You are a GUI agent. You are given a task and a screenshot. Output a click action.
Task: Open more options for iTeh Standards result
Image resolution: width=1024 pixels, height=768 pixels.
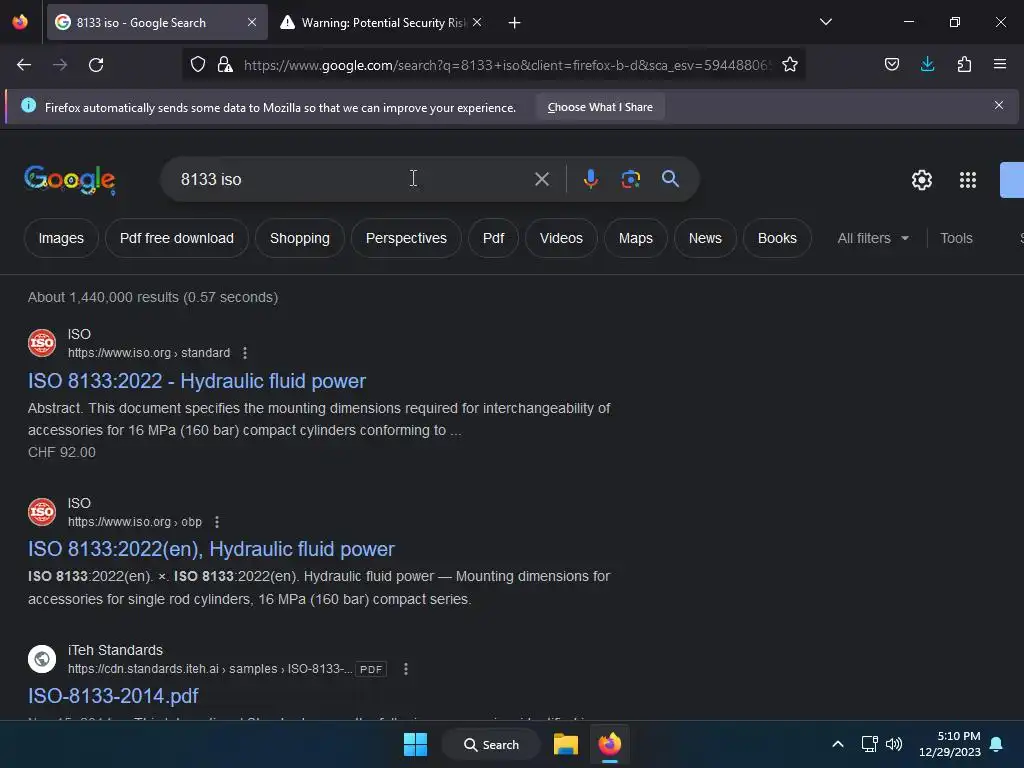406,669
